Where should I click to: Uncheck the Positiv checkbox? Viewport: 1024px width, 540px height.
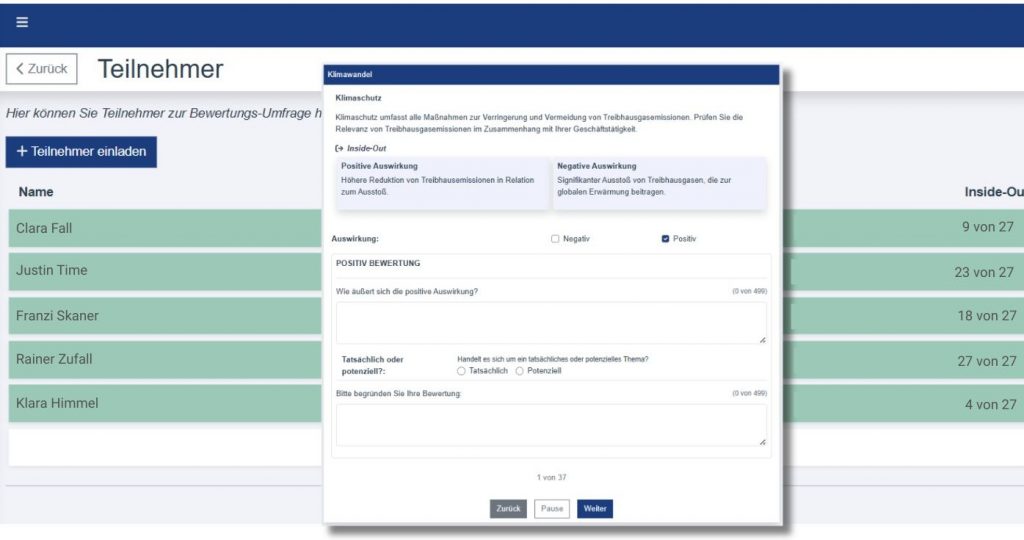[665, 239]
